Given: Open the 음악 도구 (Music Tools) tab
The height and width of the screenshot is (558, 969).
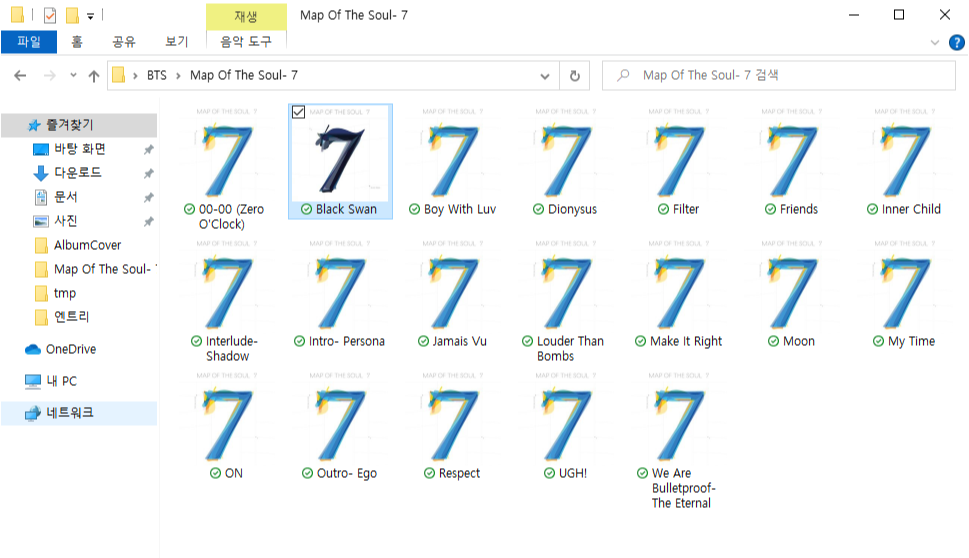Looking at the screenshot, I should pos(246,41).
